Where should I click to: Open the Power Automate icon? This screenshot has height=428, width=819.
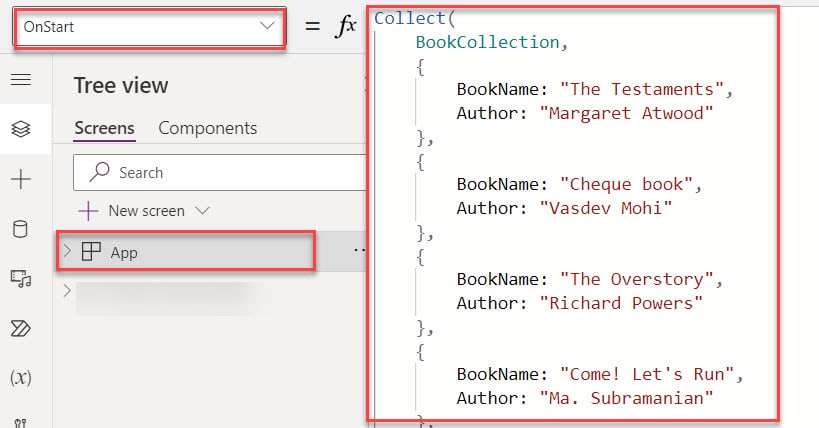click(21, 329)
